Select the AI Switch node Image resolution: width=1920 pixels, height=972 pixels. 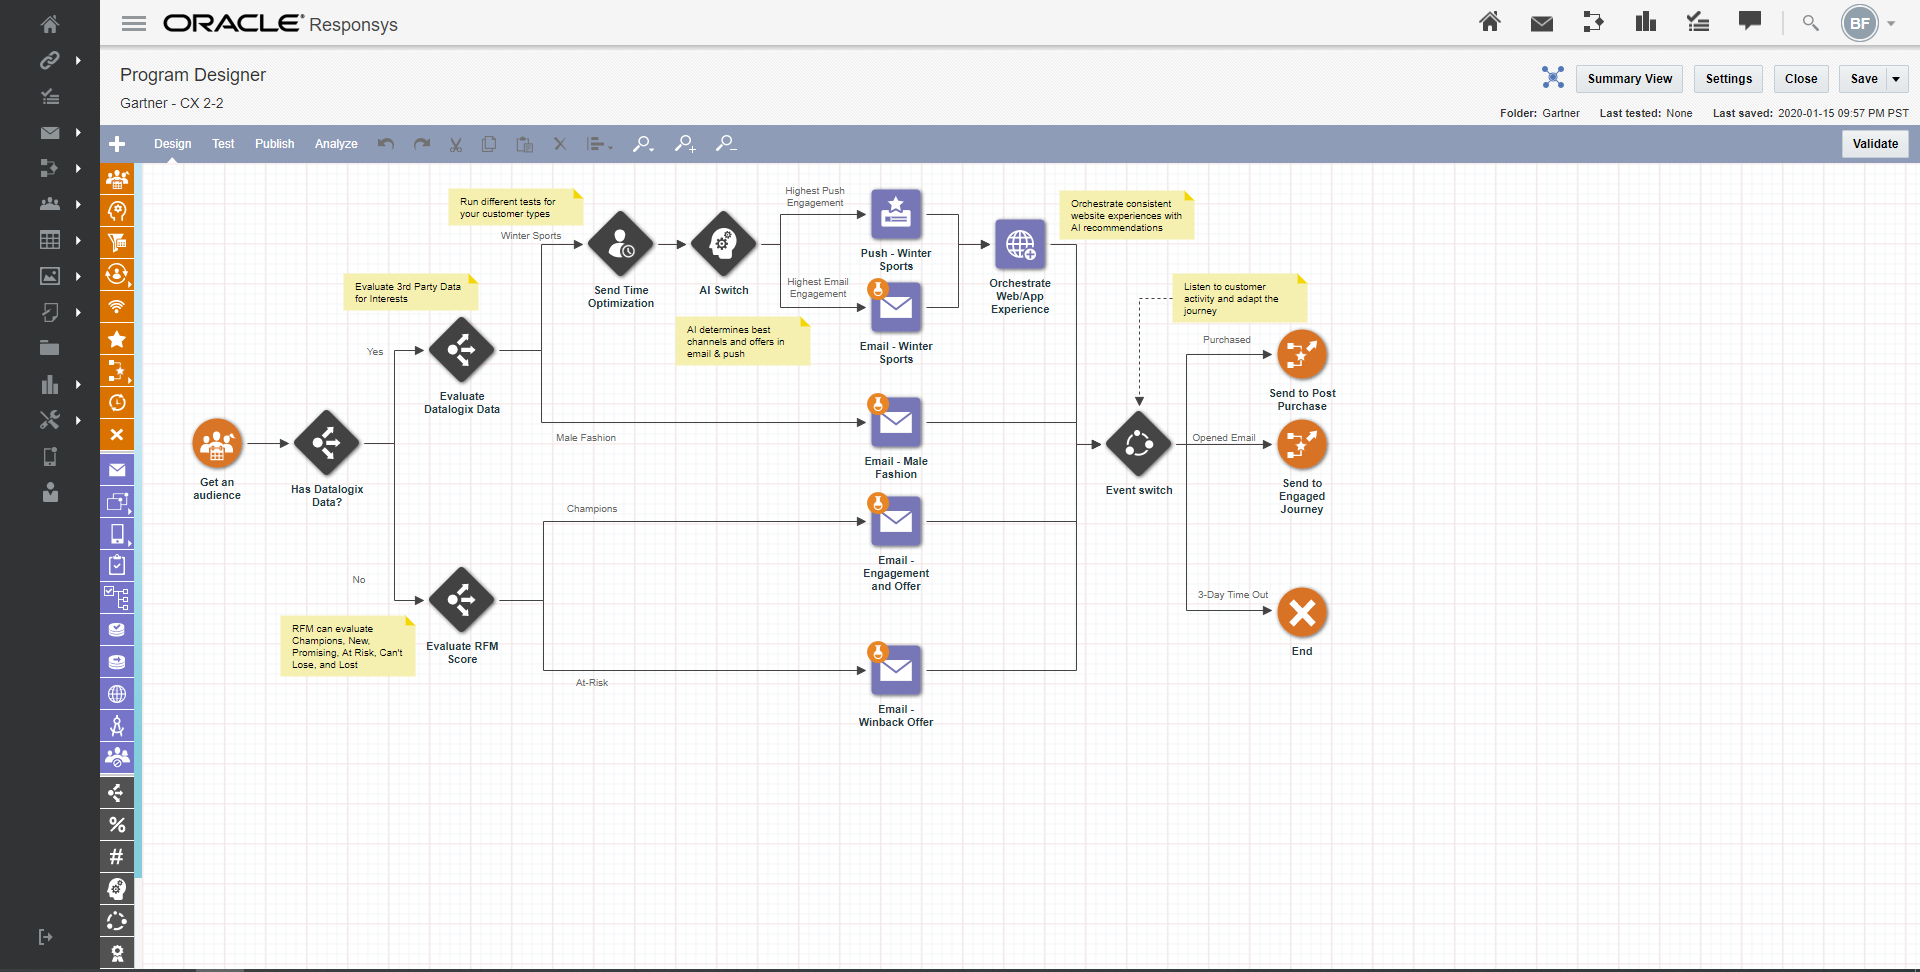point(723,244)
